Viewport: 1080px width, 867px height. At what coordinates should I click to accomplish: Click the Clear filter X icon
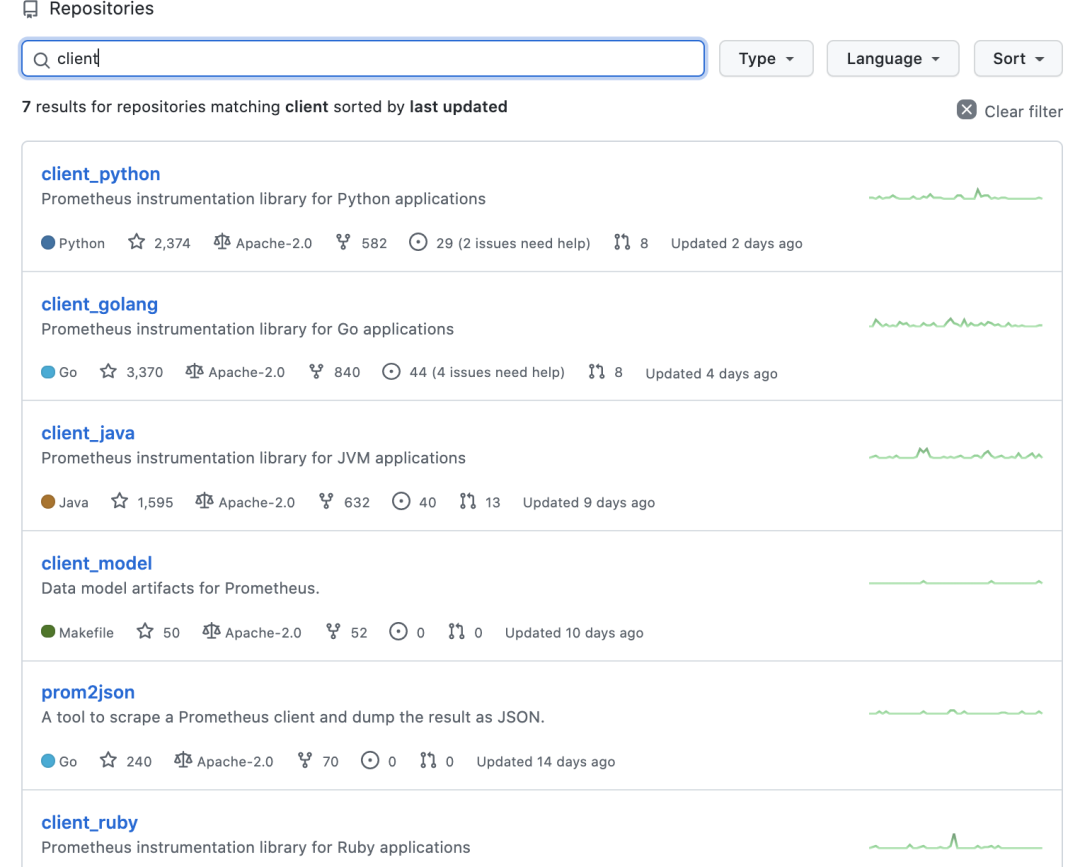966,110
